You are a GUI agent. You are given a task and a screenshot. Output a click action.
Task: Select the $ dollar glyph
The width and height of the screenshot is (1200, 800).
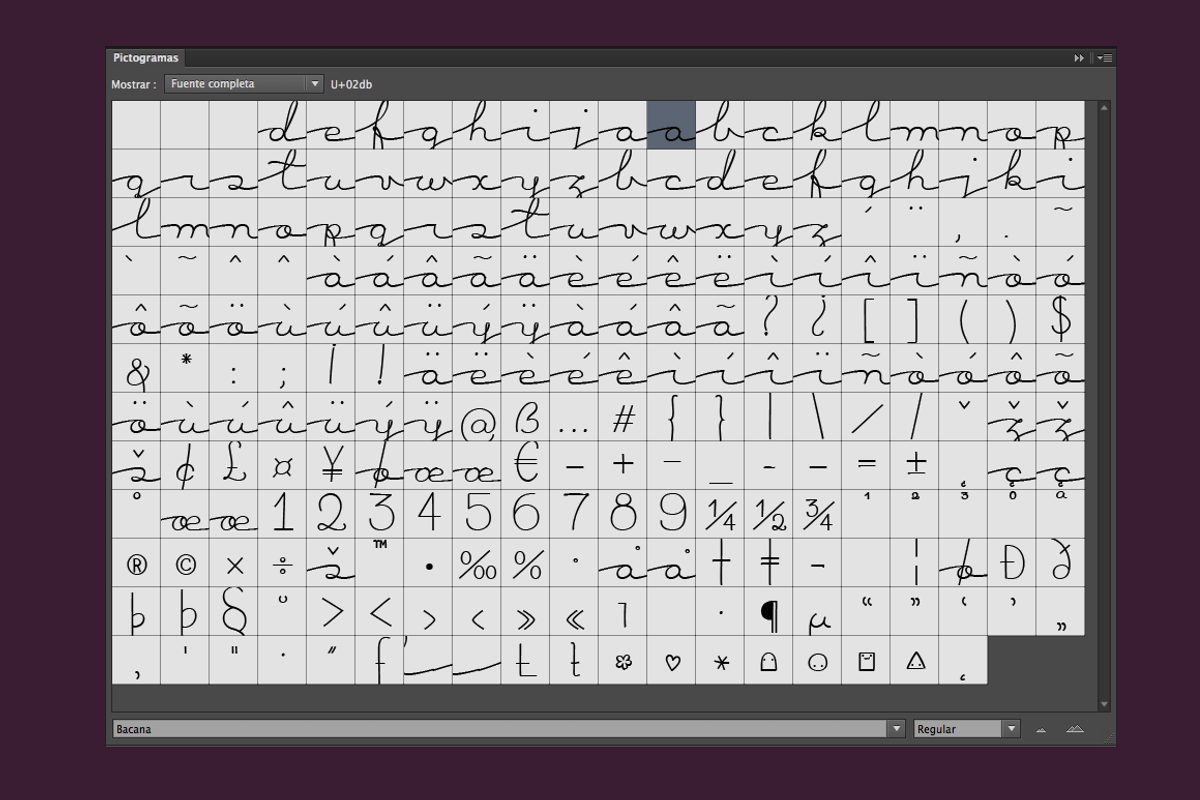(1061, 320)
